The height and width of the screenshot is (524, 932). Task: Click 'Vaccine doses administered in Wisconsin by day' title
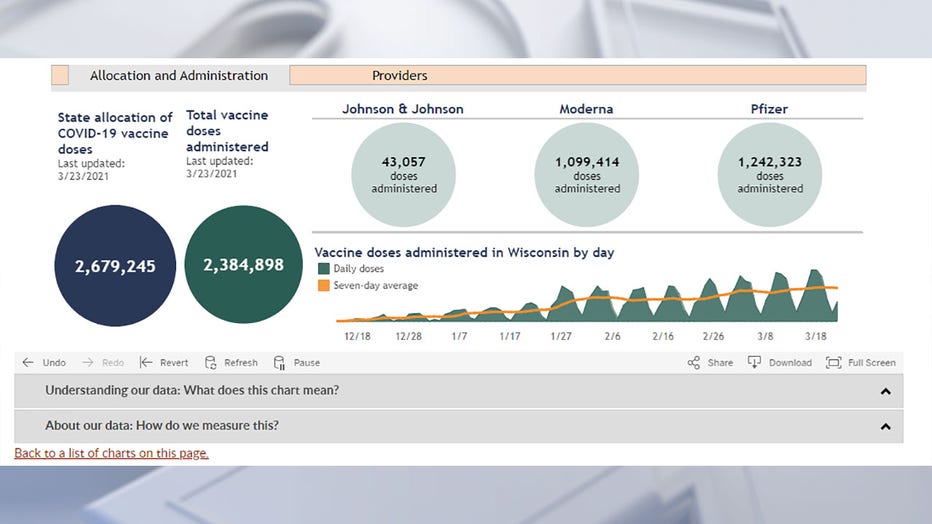pyautogui.click(x=464, y=252)
